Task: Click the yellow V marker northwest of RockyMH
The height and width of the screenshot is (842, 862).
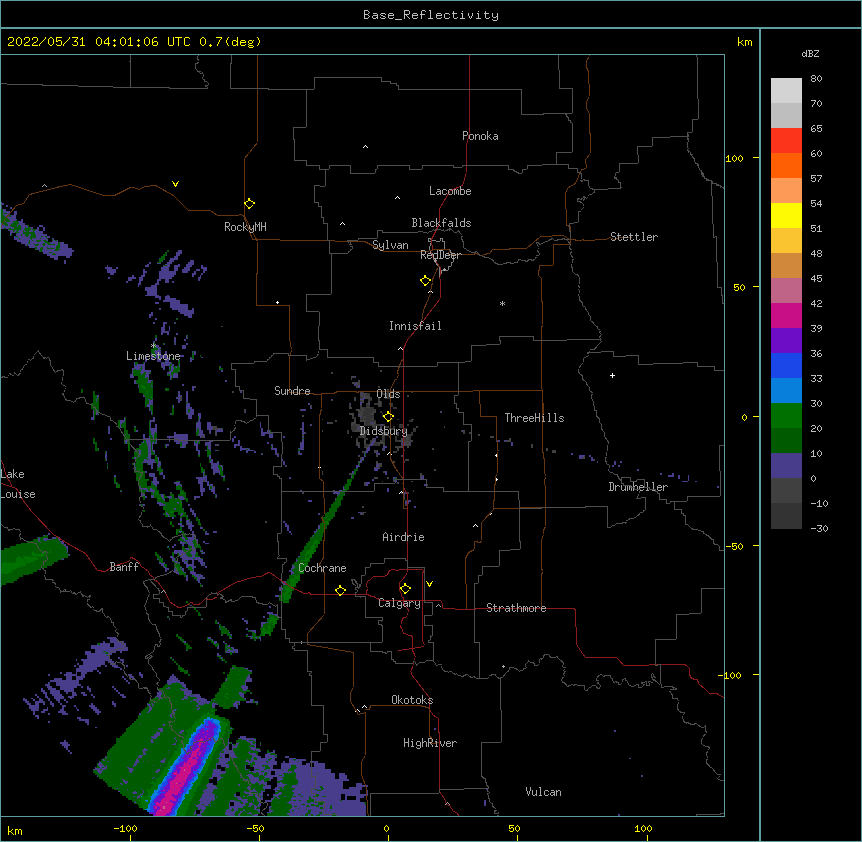Action: (x=175, y=184)
